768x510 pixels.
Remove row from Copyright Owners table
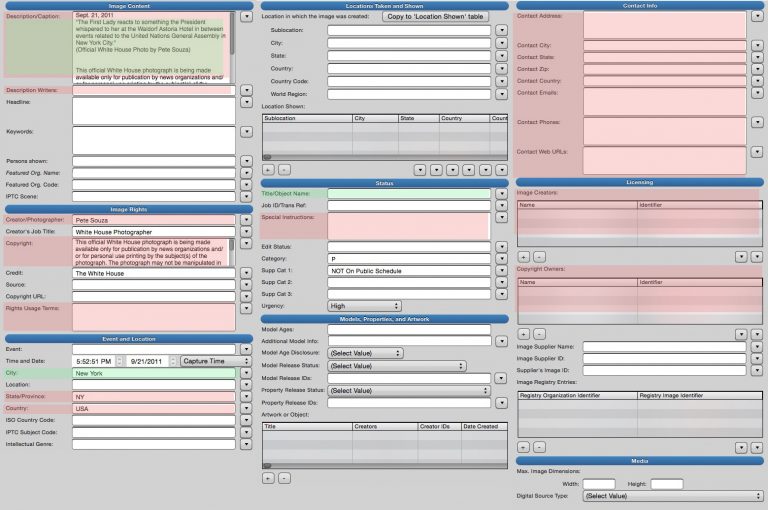[539, 333]
